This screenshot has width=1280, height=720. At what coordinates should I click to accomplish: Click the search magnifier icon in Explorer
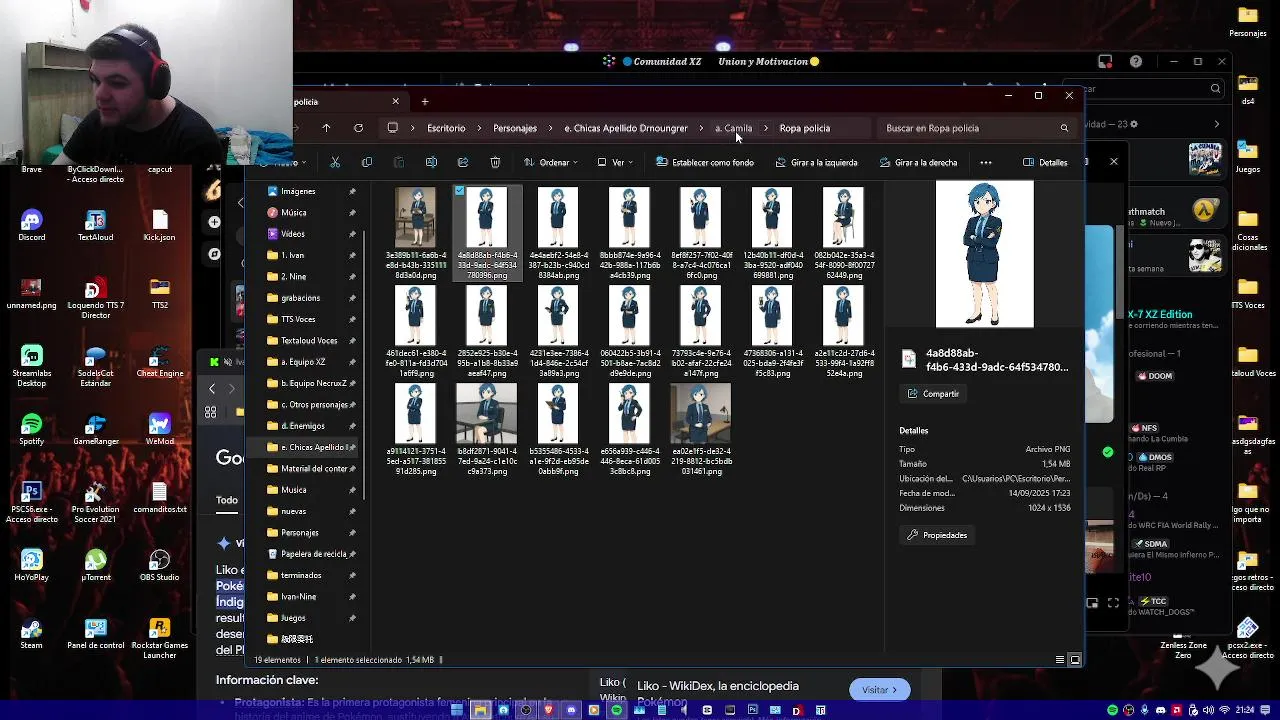point(1064,128)
